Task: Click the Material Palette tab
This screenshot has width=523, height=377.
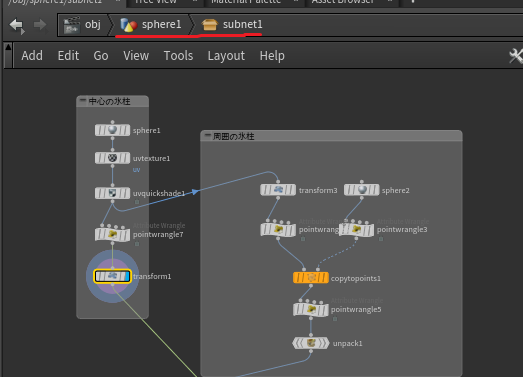Action: 246,2
